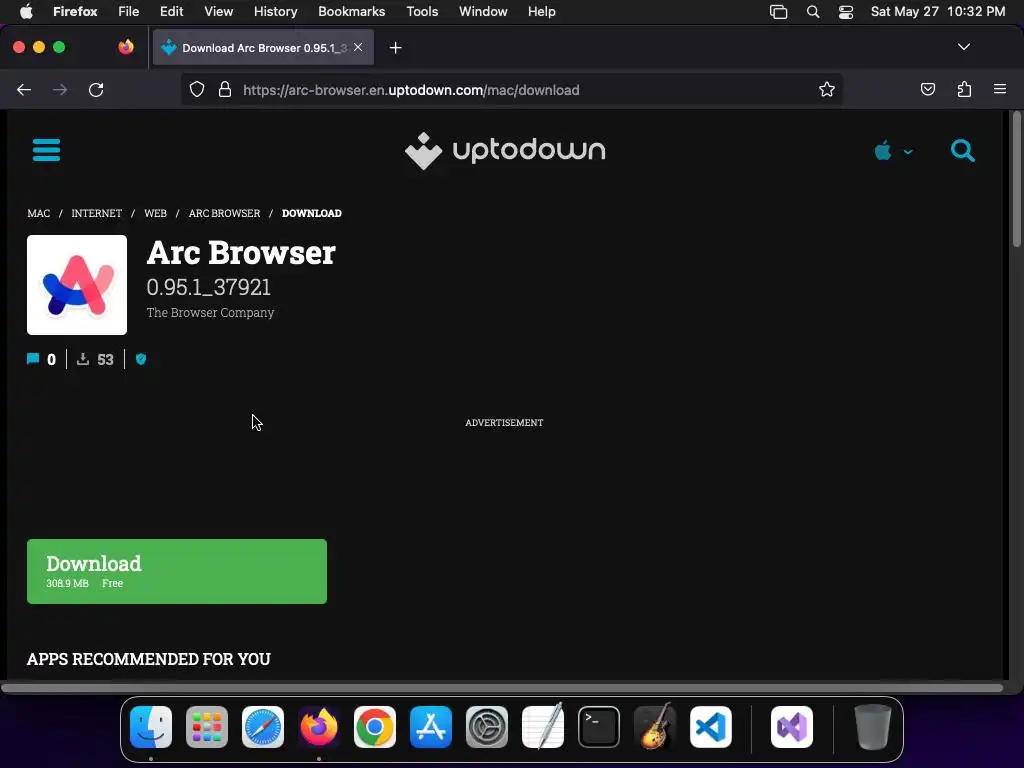Go to WEB breadcrumb
The height and width of the screenshot is (768, 1024).
(155, 213)
